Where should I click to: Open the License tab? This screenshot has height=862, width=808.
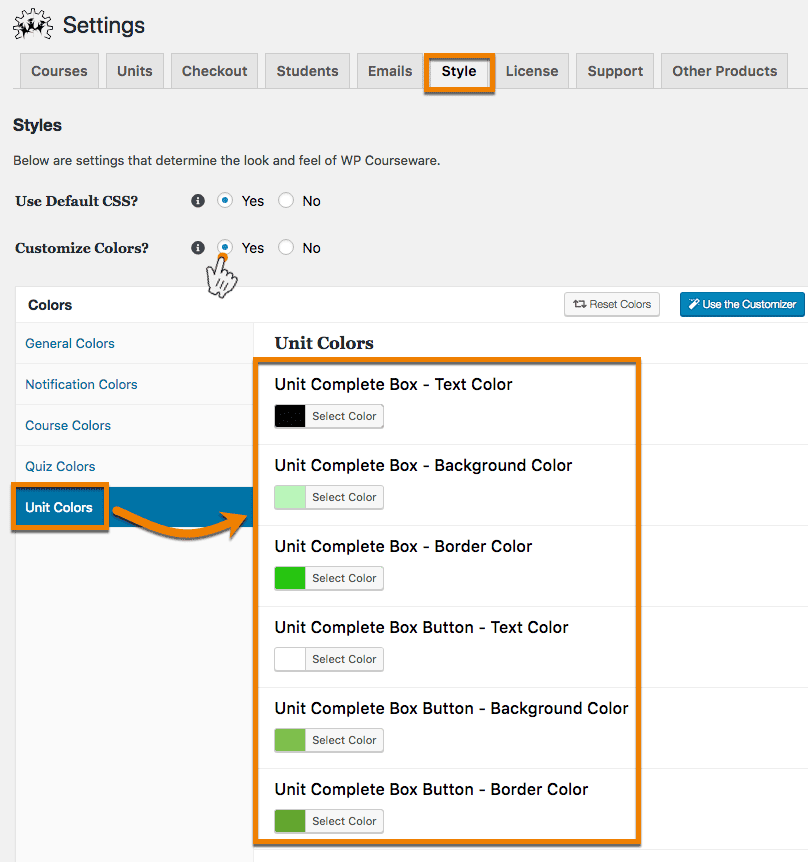click(532, 71)
